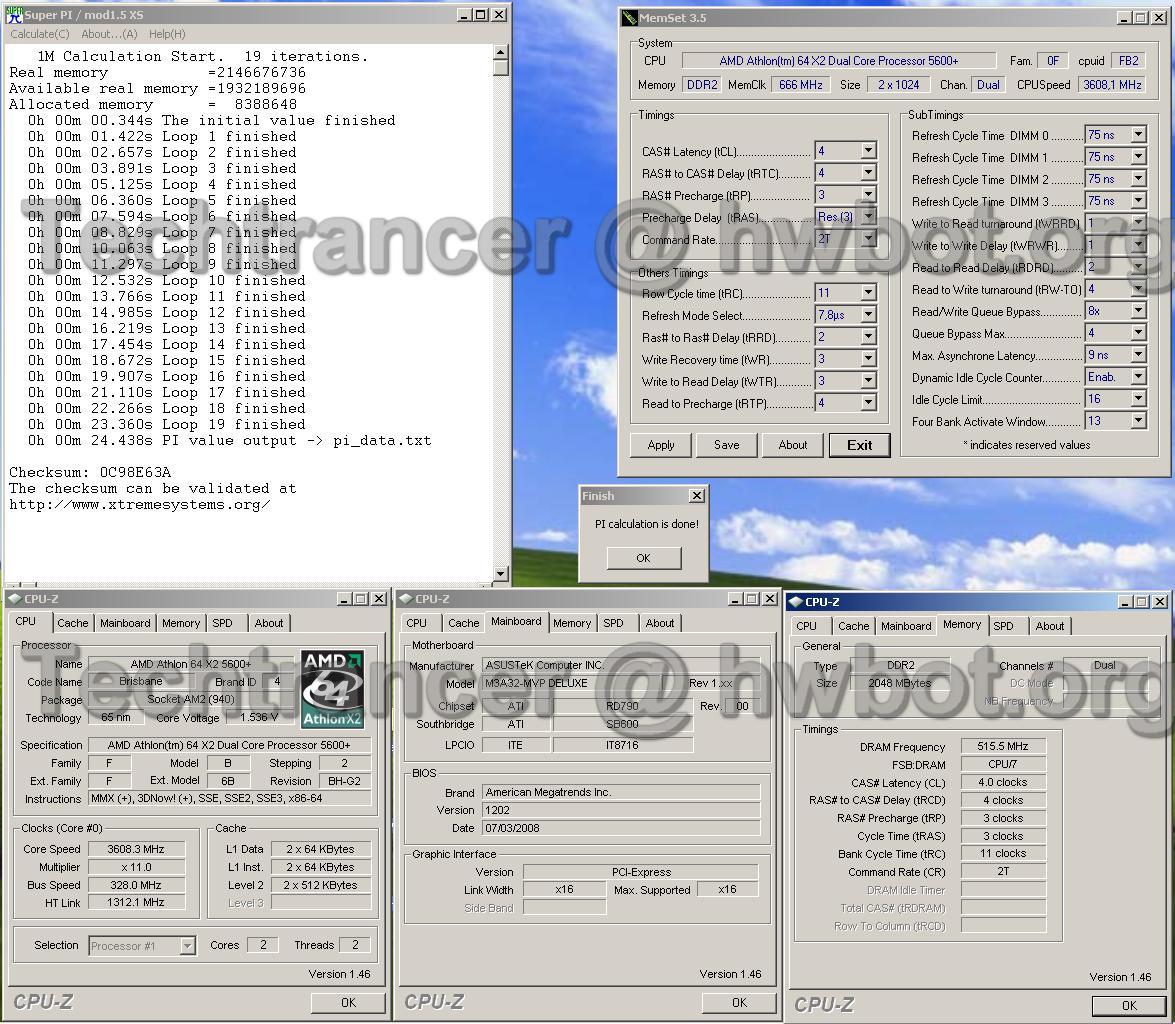1175x1024 pixels.
Task: Open the Help(H) menu in Super PI
Action: point(167,34)
